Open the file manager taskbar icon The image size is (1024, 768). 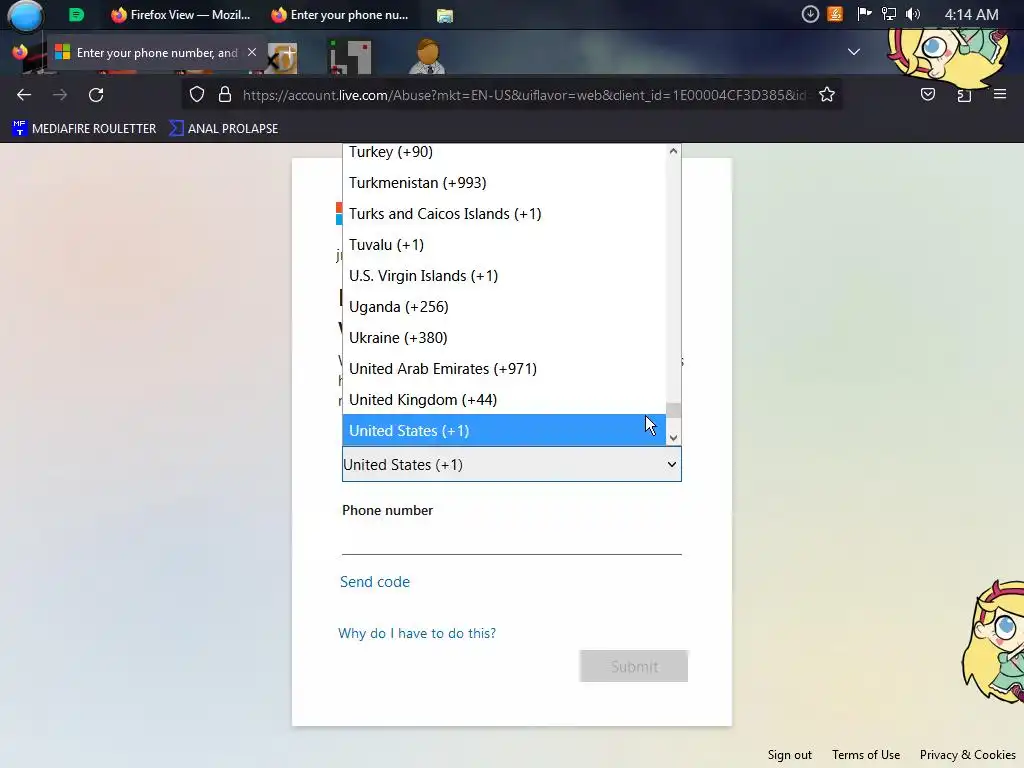coord(445,15)
